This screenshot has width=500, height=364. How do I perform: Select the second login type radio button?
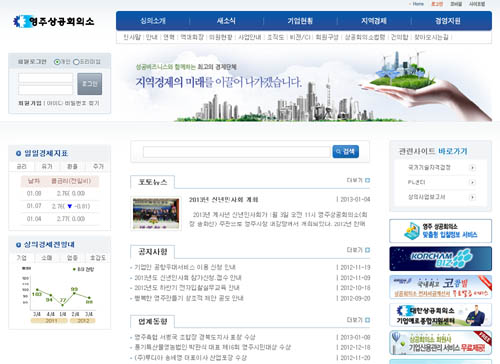76,62
